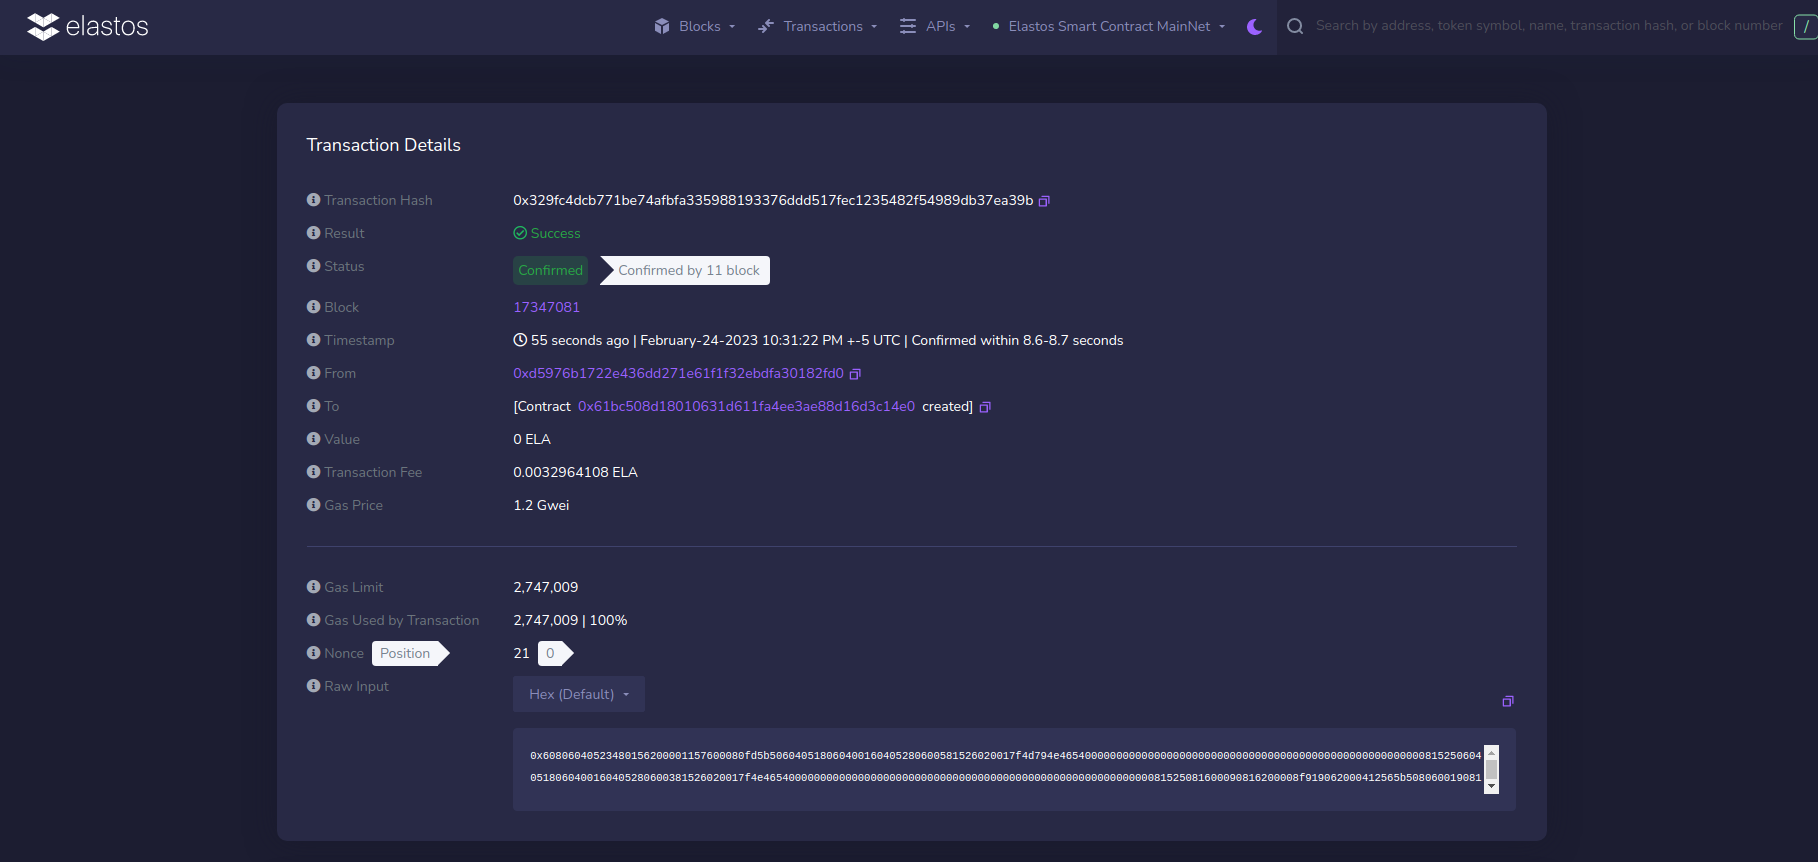Open the Hex (Default) format dropdown
The height and width of the screenshot is (862, 1818).
point(579,694)
